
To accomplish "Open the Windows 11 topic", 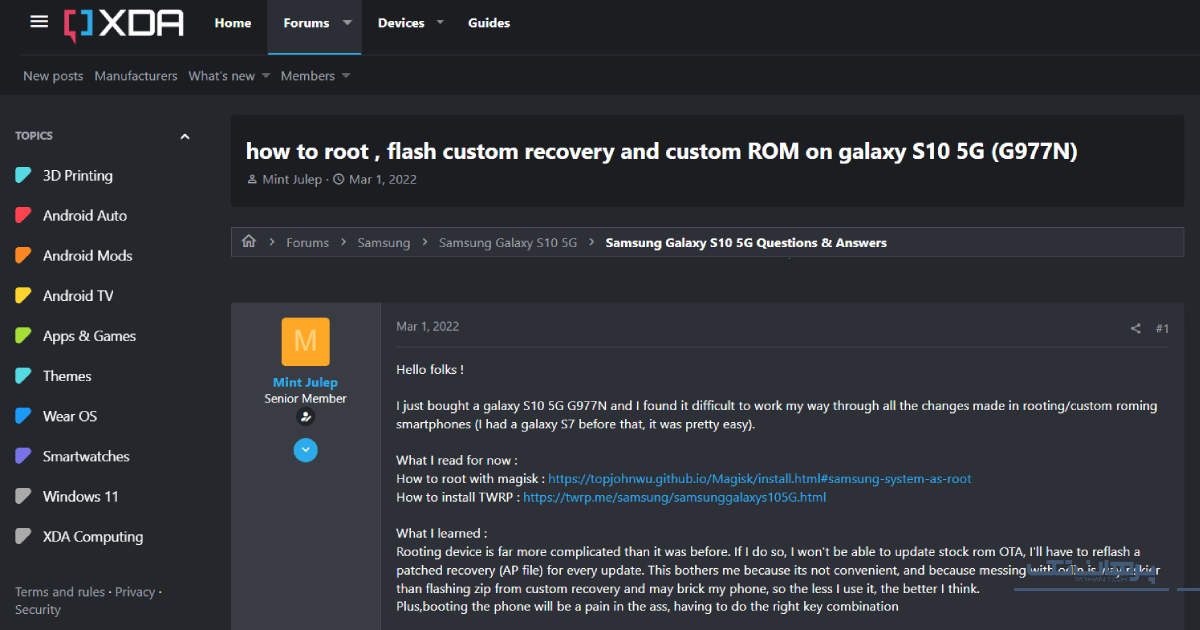I will coord(80,496).
